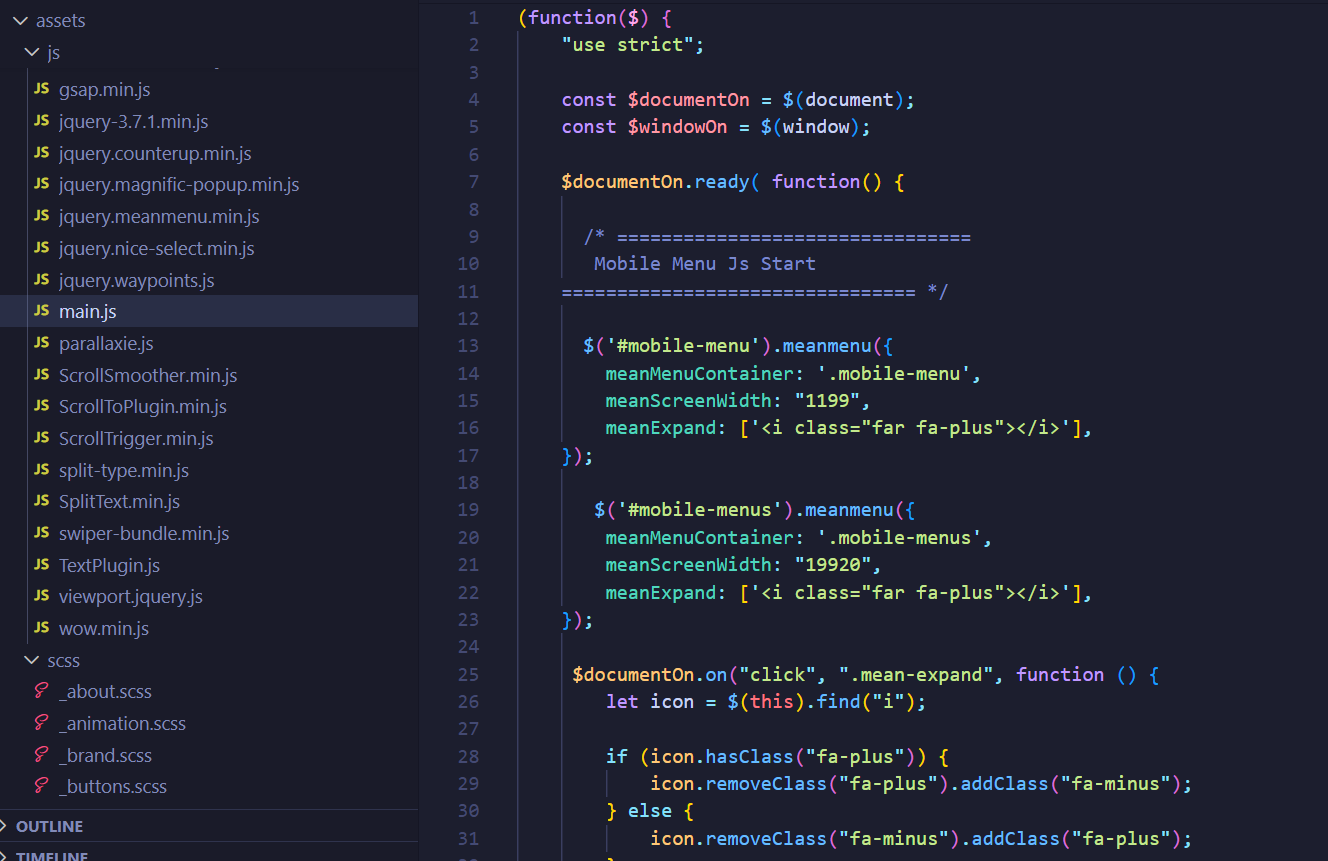
Task: Click JS icon of ScrollToPlugin.min.js
Action: click(x=41, y=406)
